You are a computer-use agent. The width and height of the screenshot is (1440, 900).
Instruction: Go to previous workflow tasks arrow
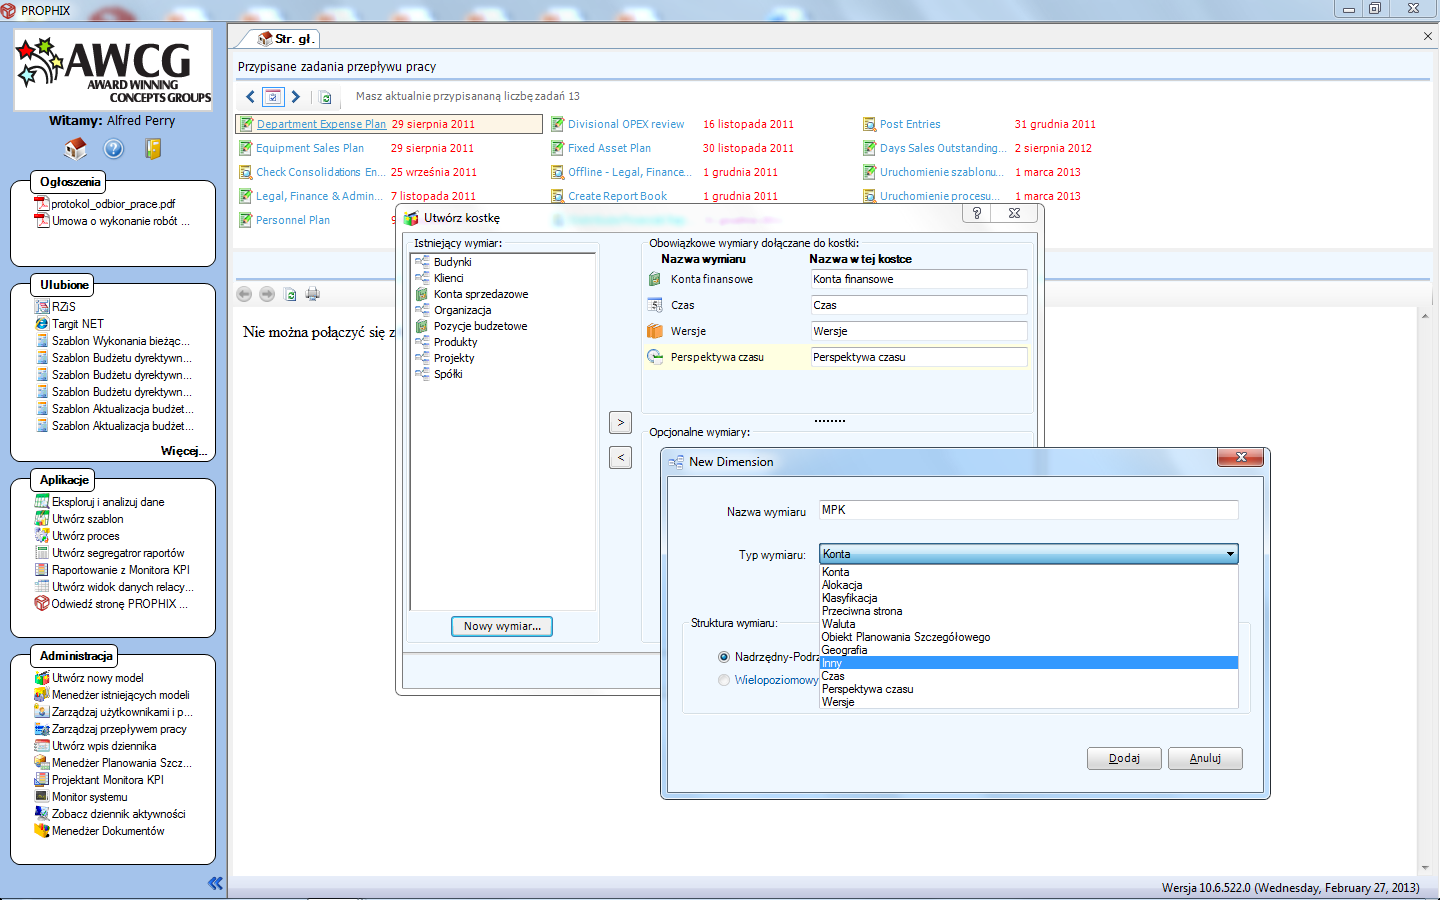click(250, 97)
